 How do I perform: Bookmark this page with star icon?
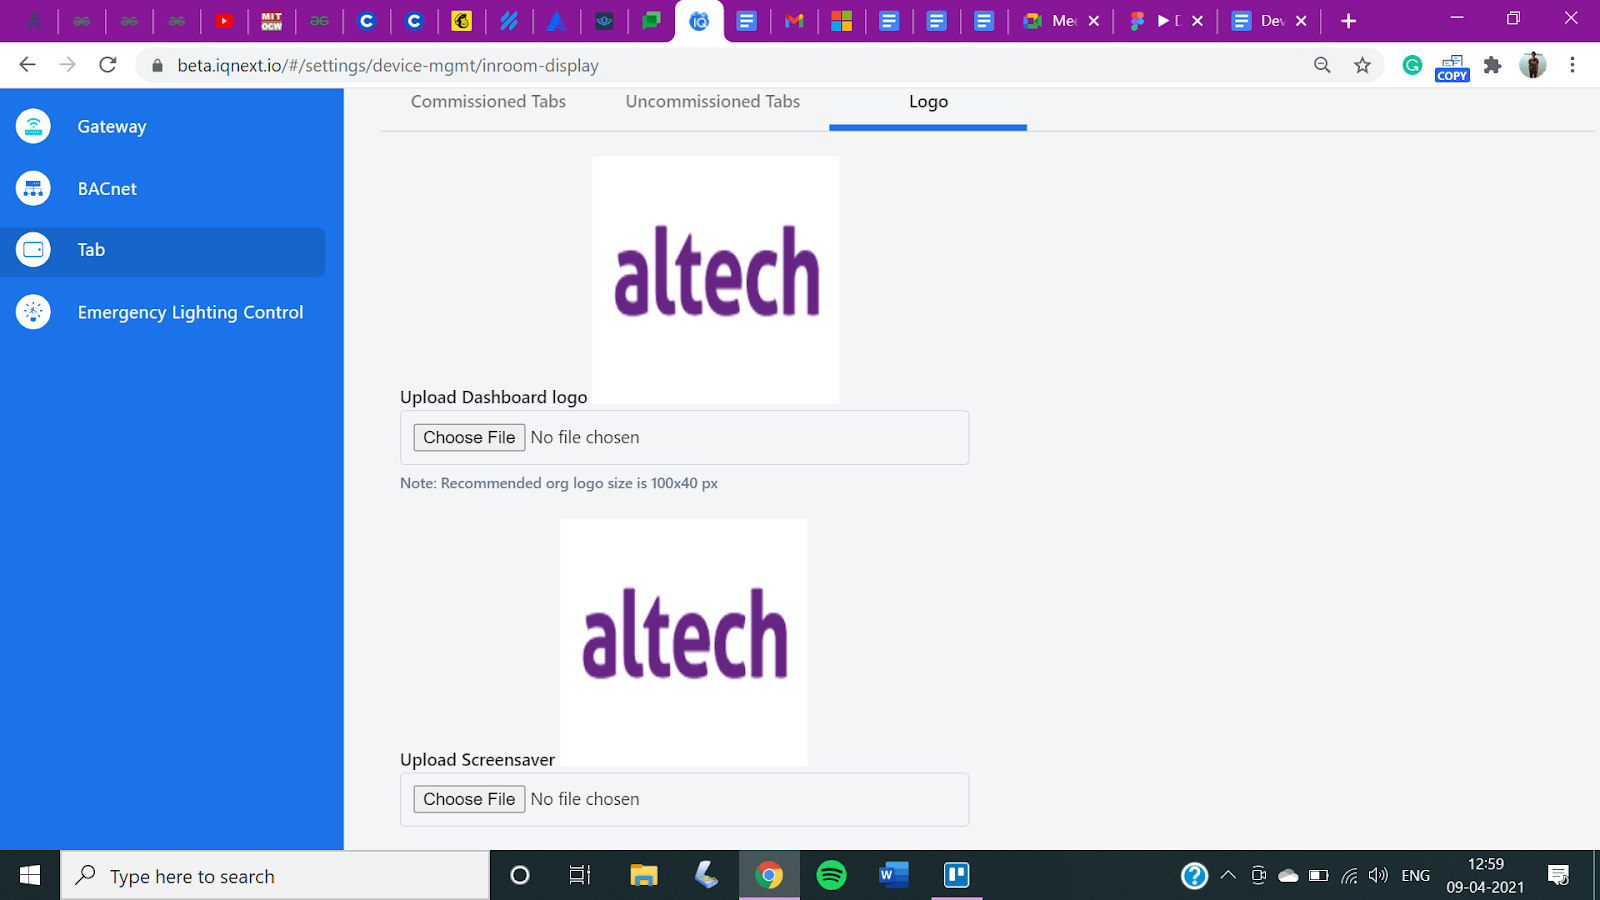coord(1362,65)
